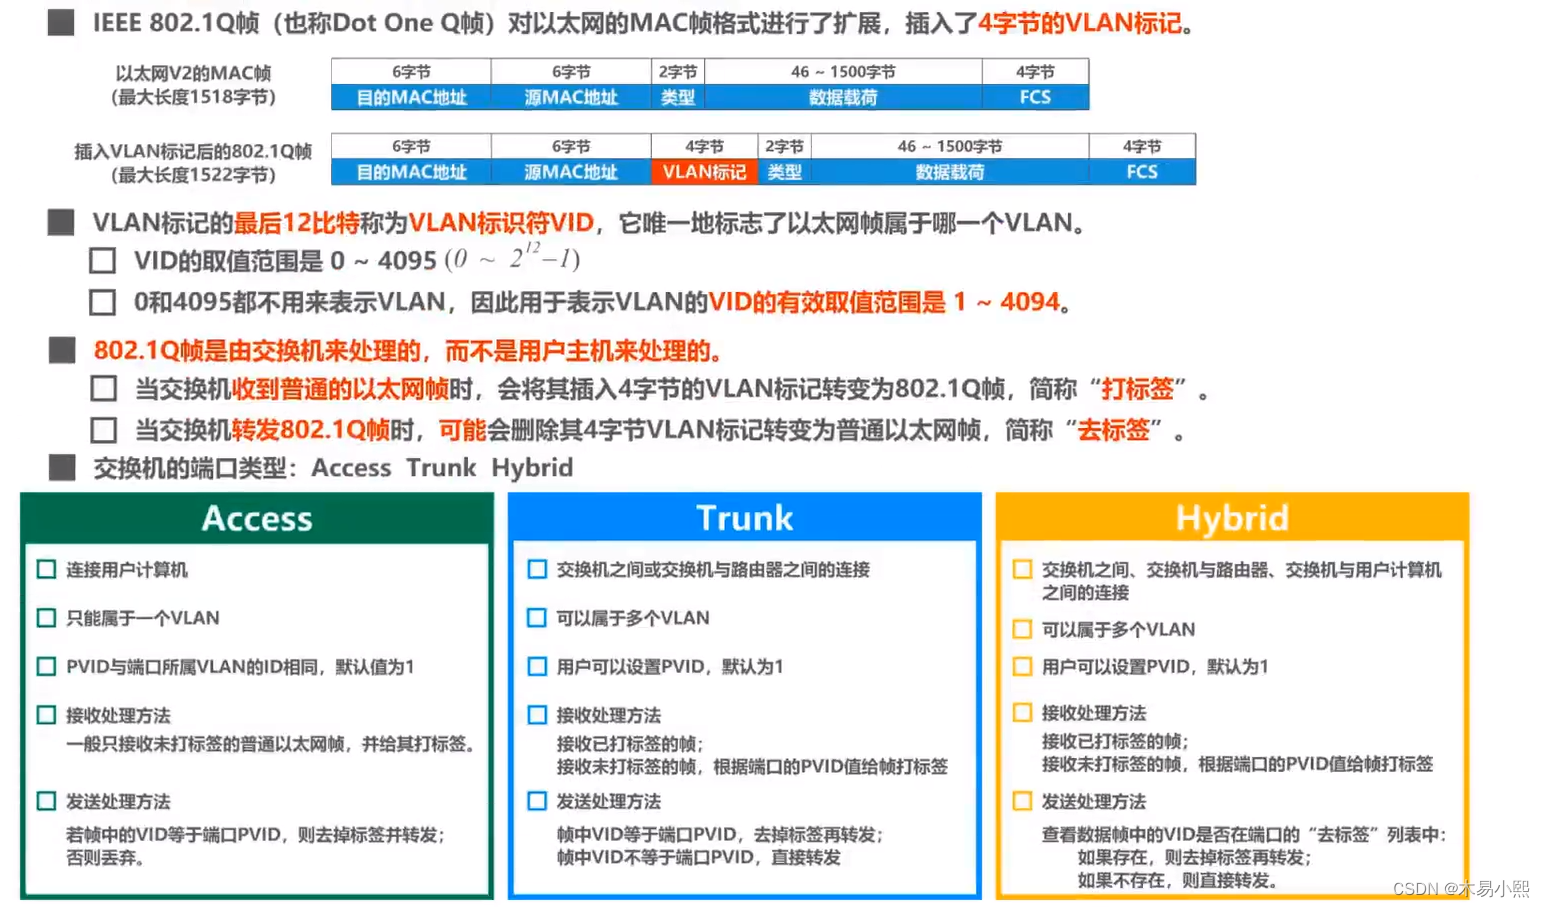Screen dimensions: 1545x907
Task: Check the Hybrid panel '接收处理方法' box
Action: click(1022, 712)
